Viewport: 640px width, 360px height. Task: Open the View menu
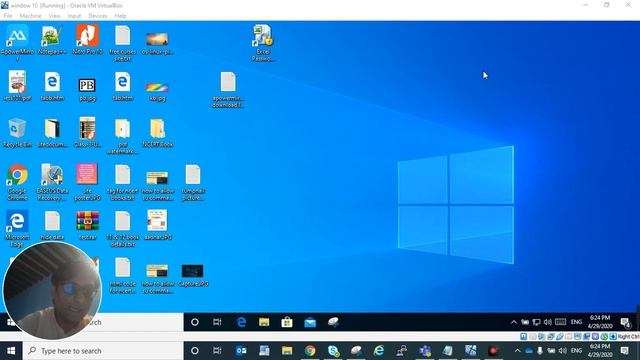[54, 16]
